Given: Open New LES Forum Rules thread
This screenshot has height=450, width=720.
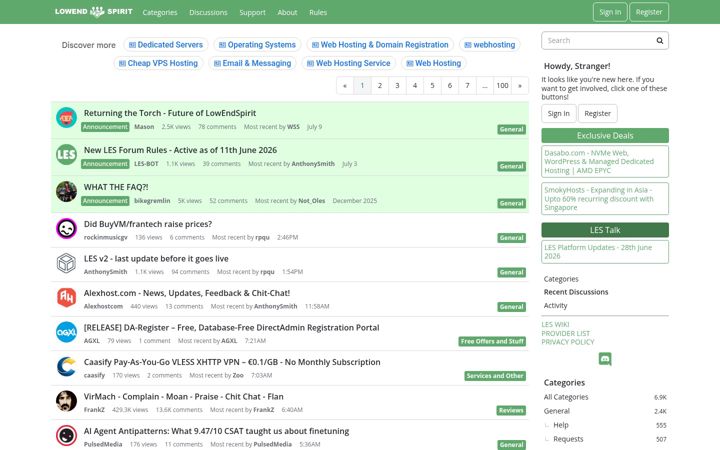Looking at the screenshot, I should pyautogui.click(x=180, y=150).
